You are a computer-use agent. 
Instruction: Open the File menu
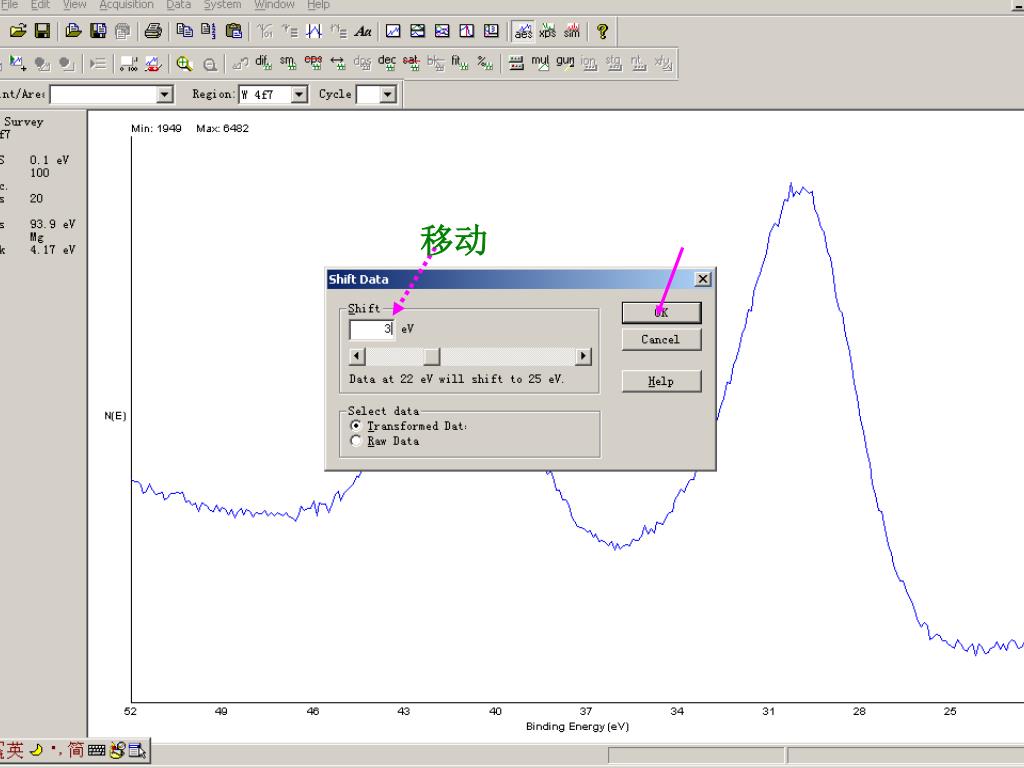coord(10,5)
